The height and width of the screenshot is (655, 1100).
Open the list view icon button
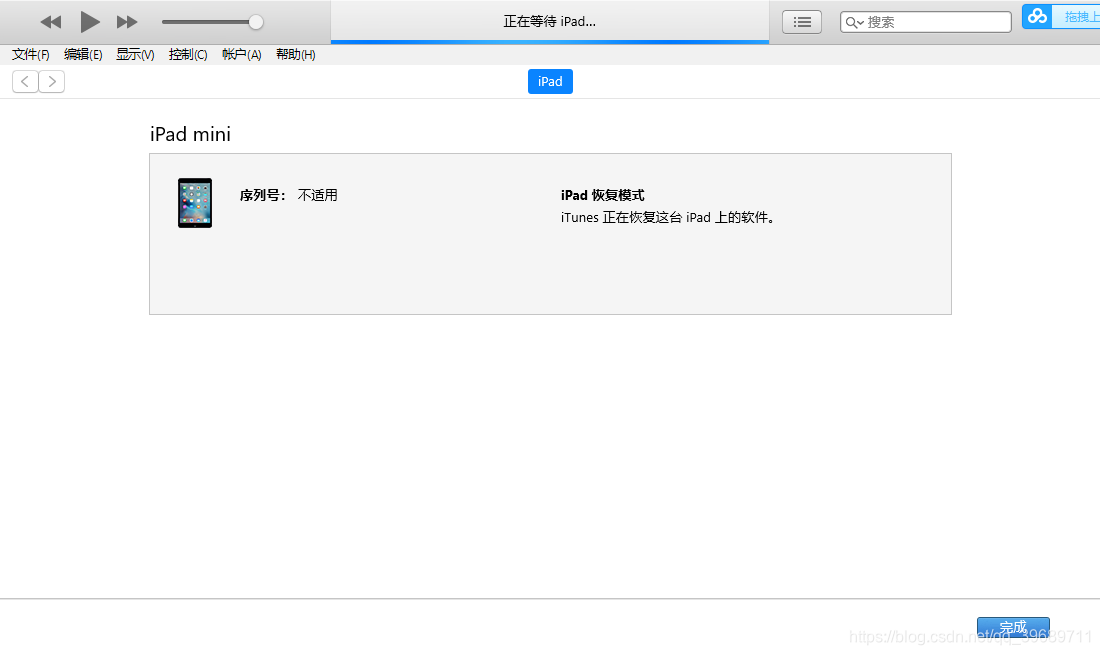[802, 22]
